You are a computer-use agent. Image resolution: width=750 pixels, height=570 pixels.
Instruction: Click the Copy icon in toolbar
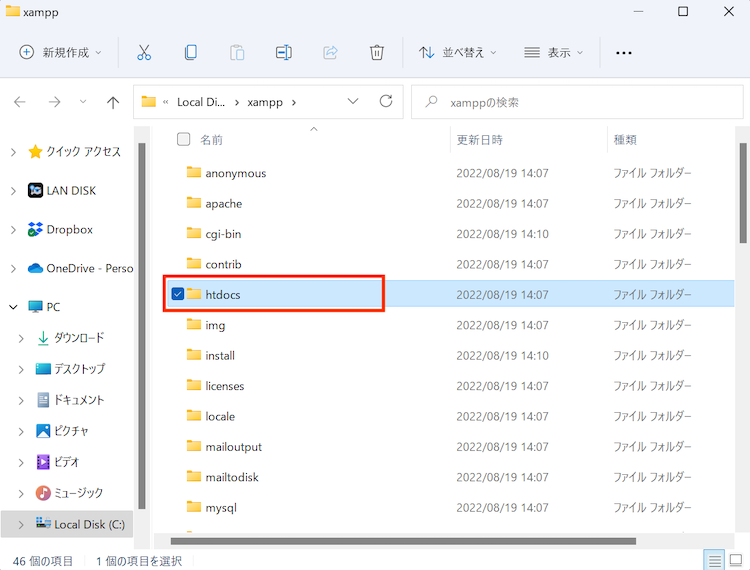click(190, 52)
